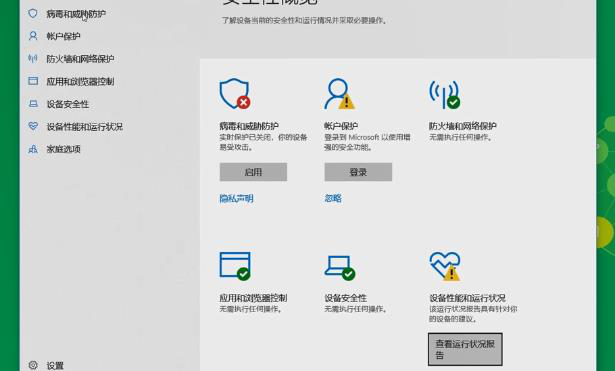Select 应用和浏览器控制 in the sidebar
Screen dimensions: 615x371
80,82
